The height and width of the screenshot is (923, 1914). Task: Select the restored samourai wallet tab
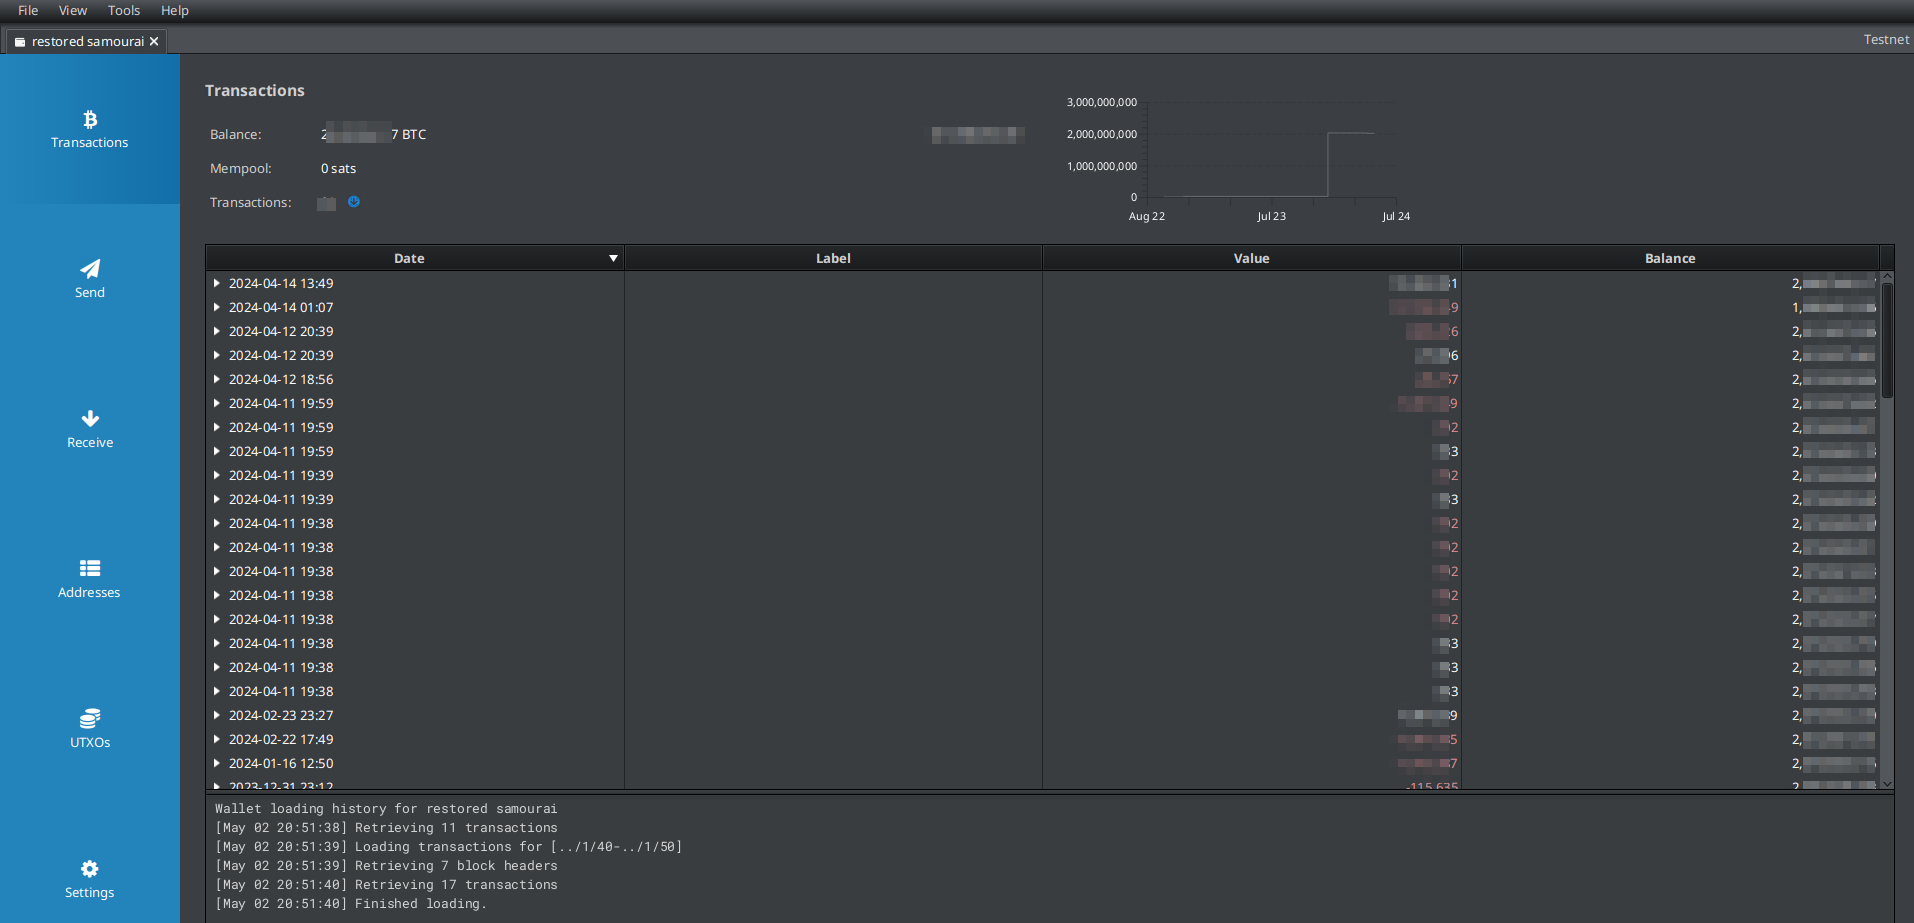pyautogui.click(x=87, y=41)
